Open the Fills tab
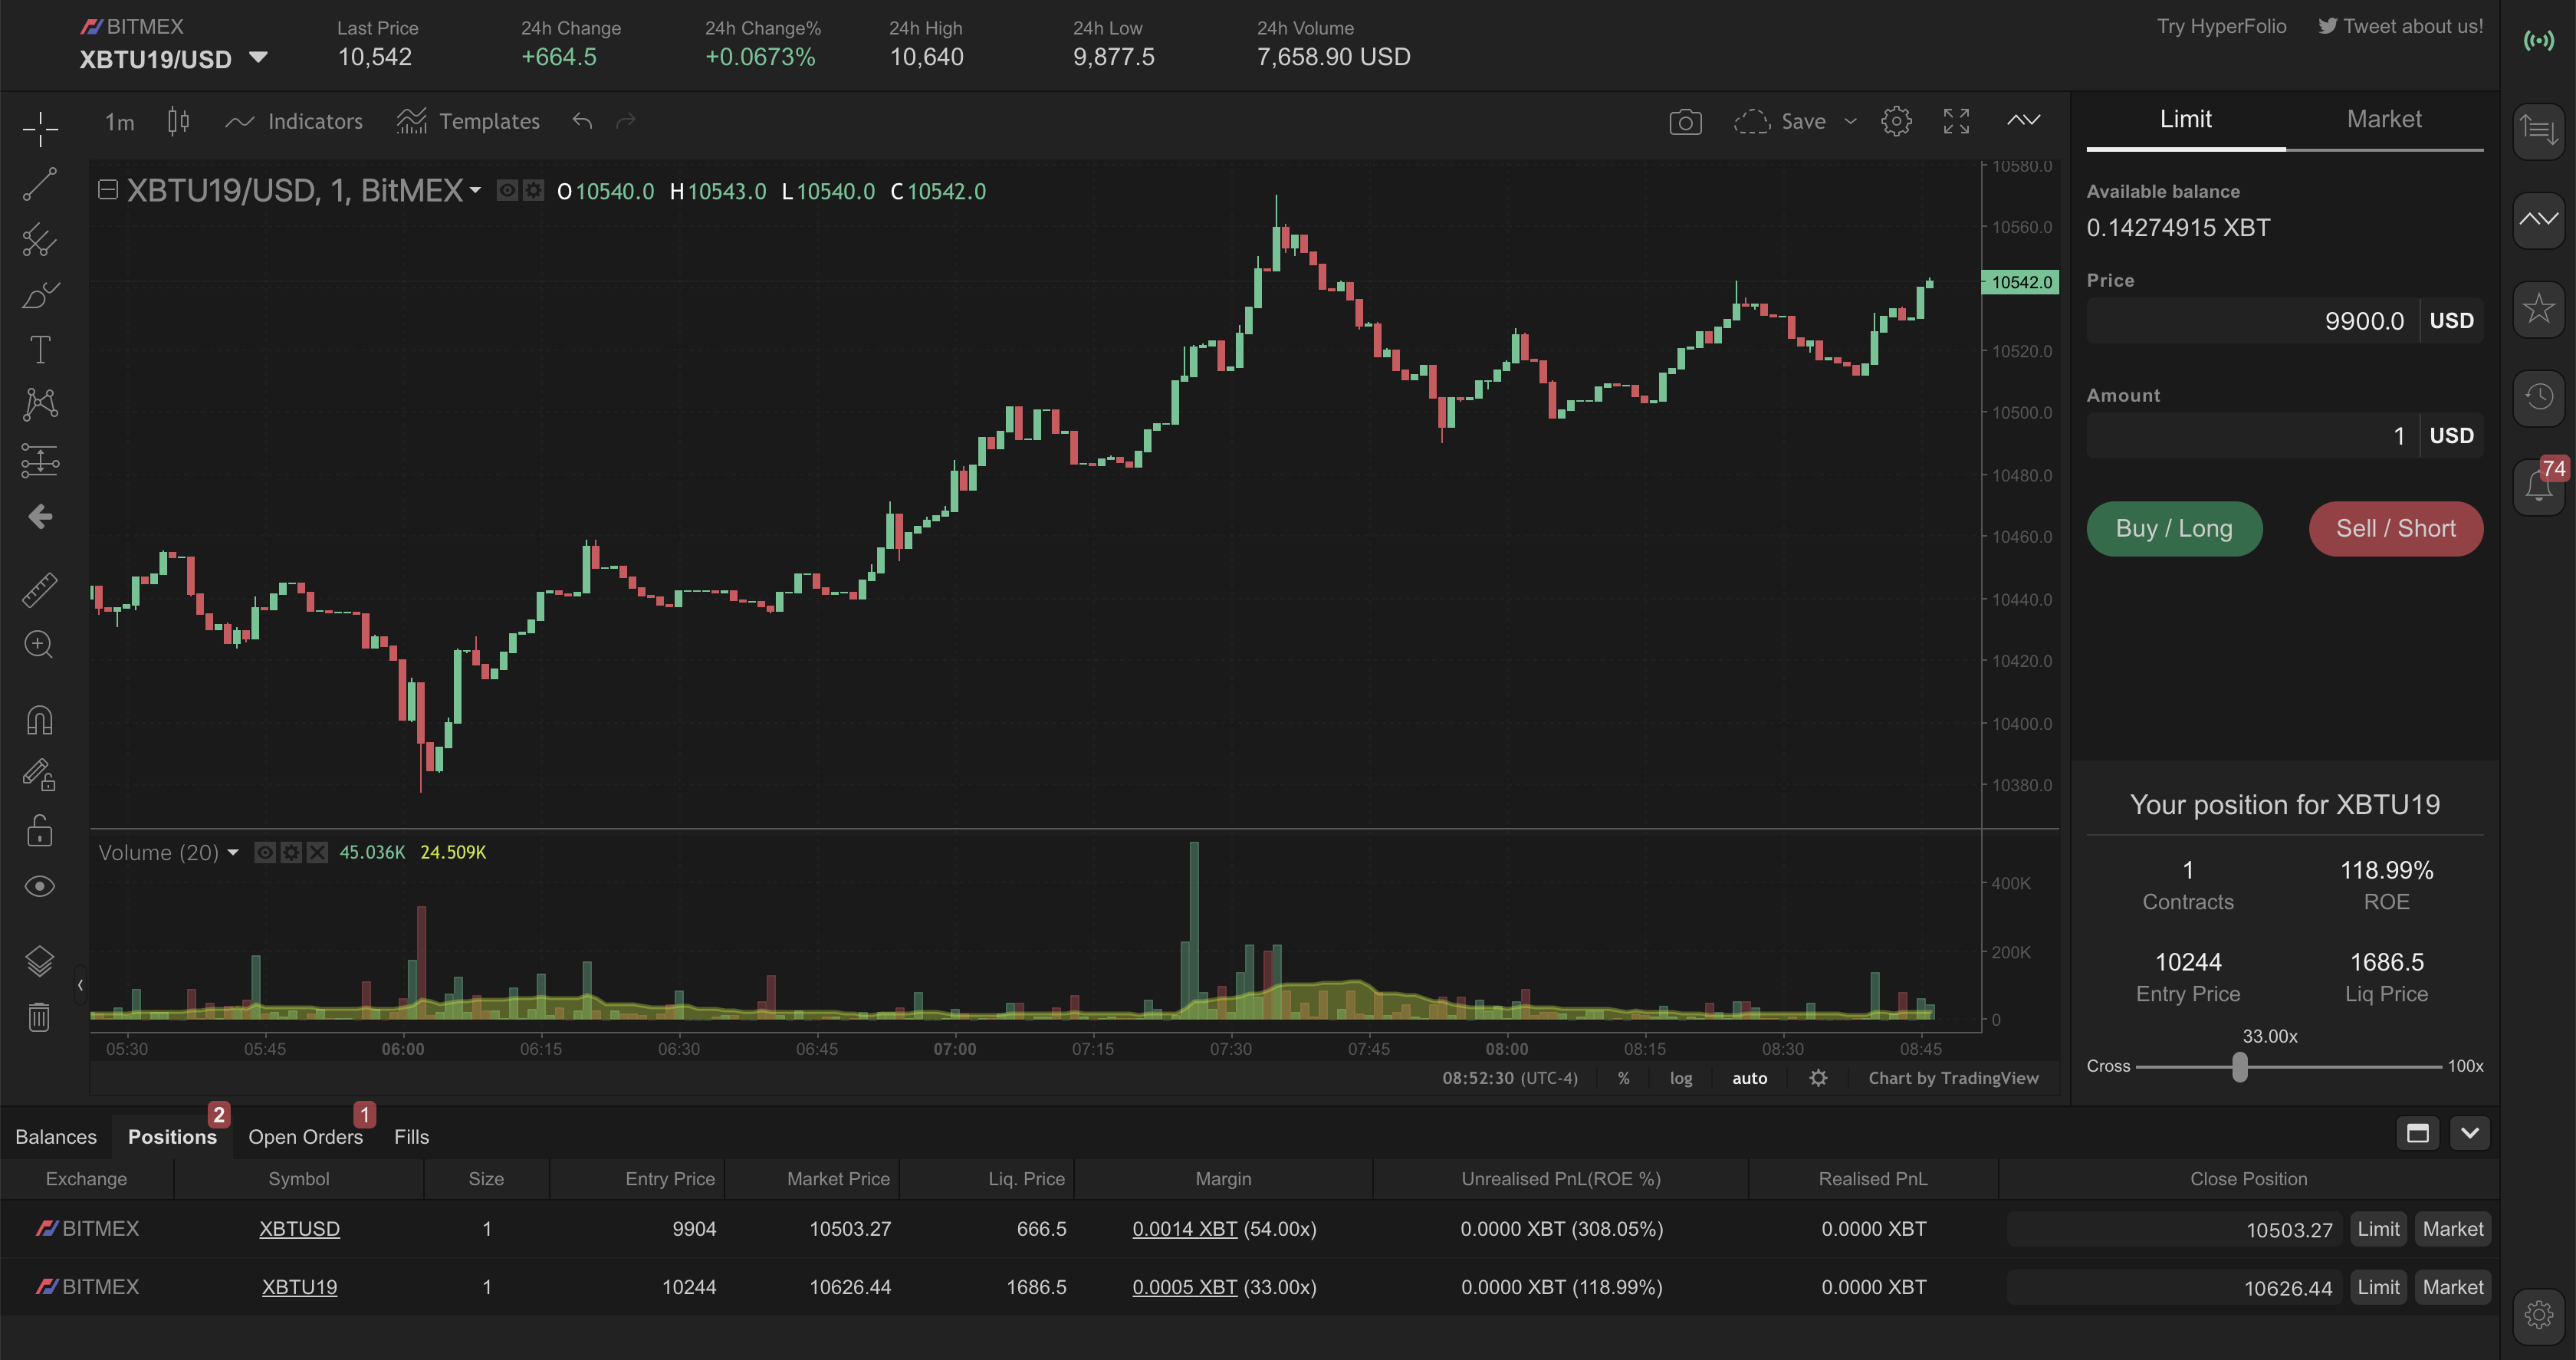 [411, 1137]
